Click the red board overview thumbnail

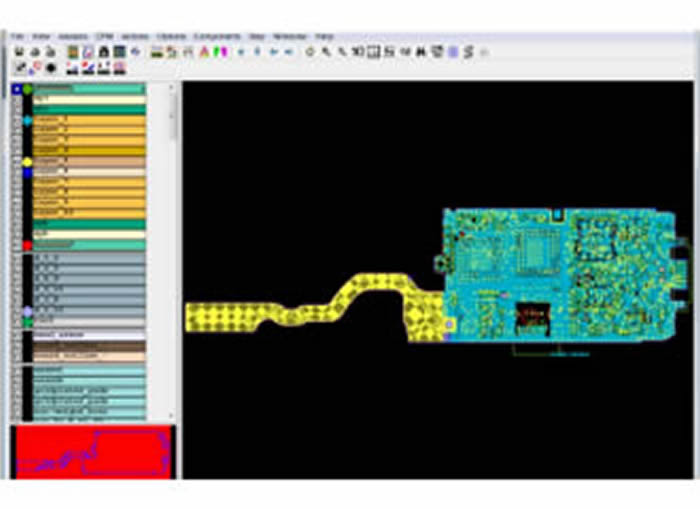[92, 451]
